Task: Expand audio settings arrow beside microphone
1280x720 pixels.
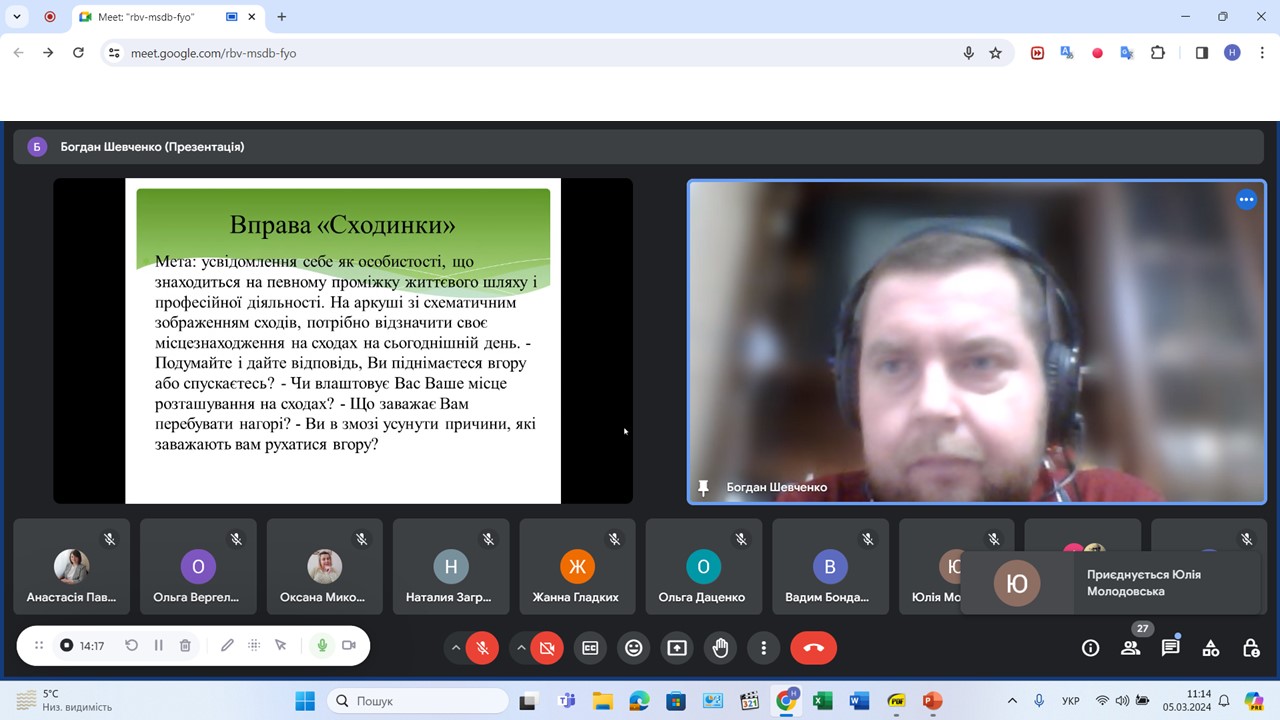Action: pos(456,648)
